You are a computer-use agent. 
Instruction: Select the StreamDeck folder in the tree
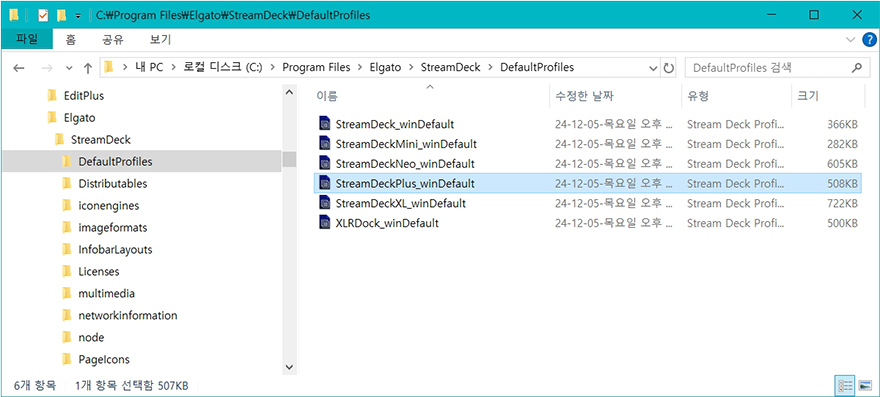[x=100, y=140]
